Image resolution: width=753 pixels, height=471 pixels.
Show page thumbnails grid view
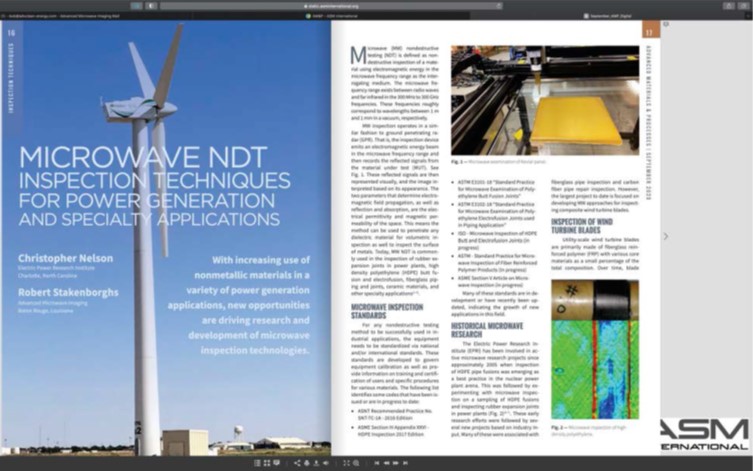pyautogui.click(x=264, y=463)
